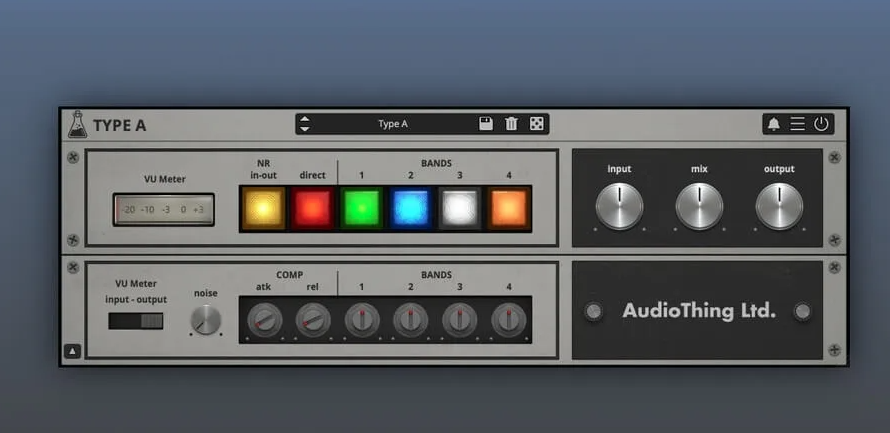This screenshot has width=890, height=433.
Task: Open the hamburger menu icon
Action: coord(797,124)
